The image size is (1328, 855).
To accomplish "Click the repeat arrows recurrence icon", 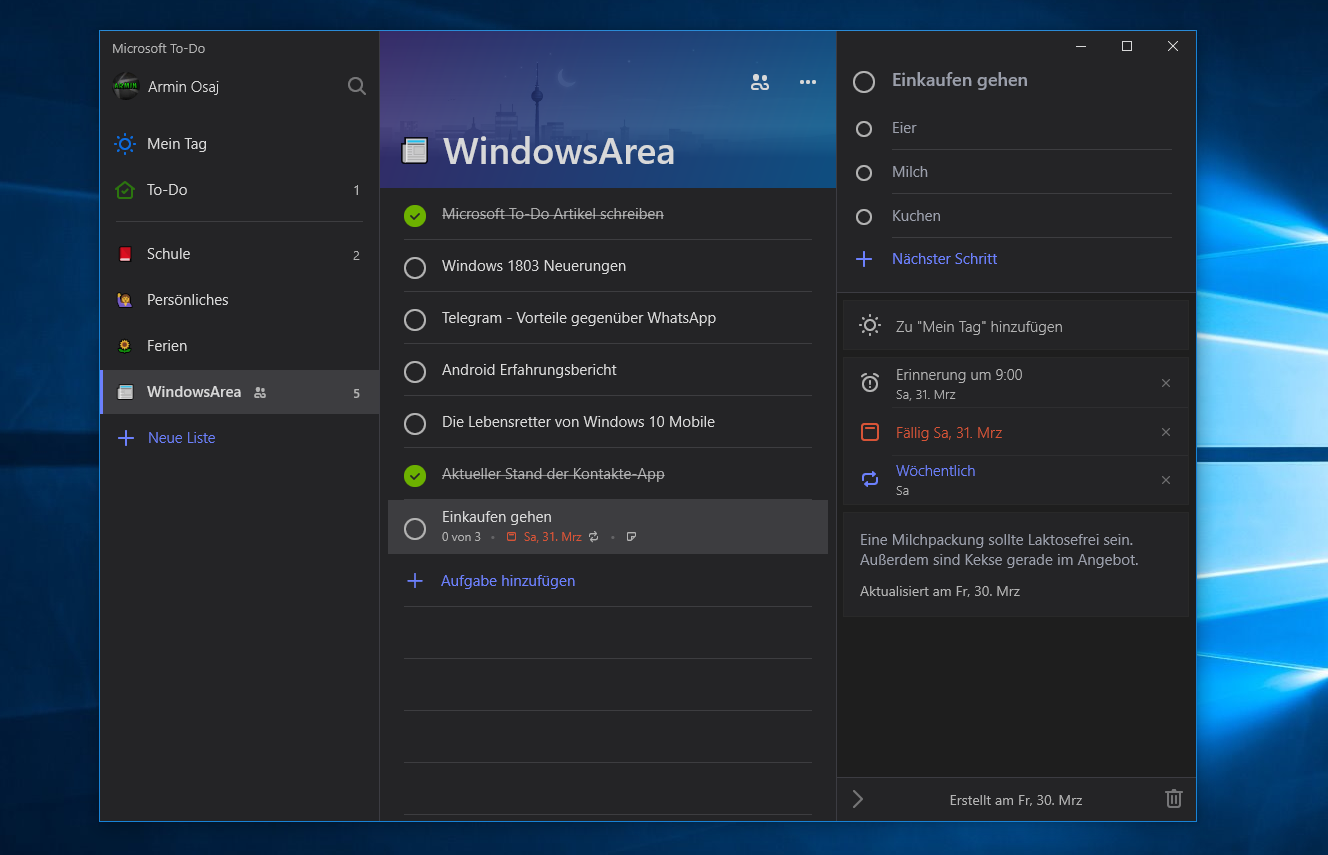I will tap(870, 480).
